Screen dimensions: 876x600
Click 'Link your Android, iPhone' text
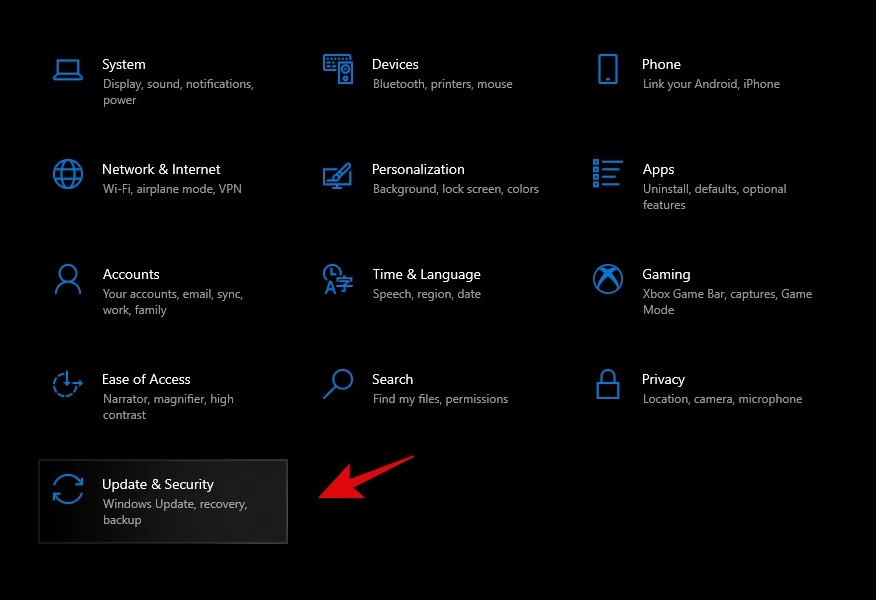tap(711, 84)
